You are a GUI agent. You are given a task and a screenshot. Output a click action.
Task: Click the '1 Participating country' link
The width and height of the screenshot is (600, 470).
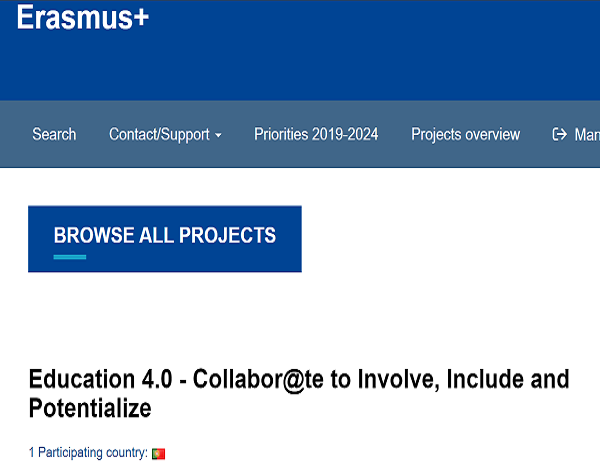tap(88, 454)
